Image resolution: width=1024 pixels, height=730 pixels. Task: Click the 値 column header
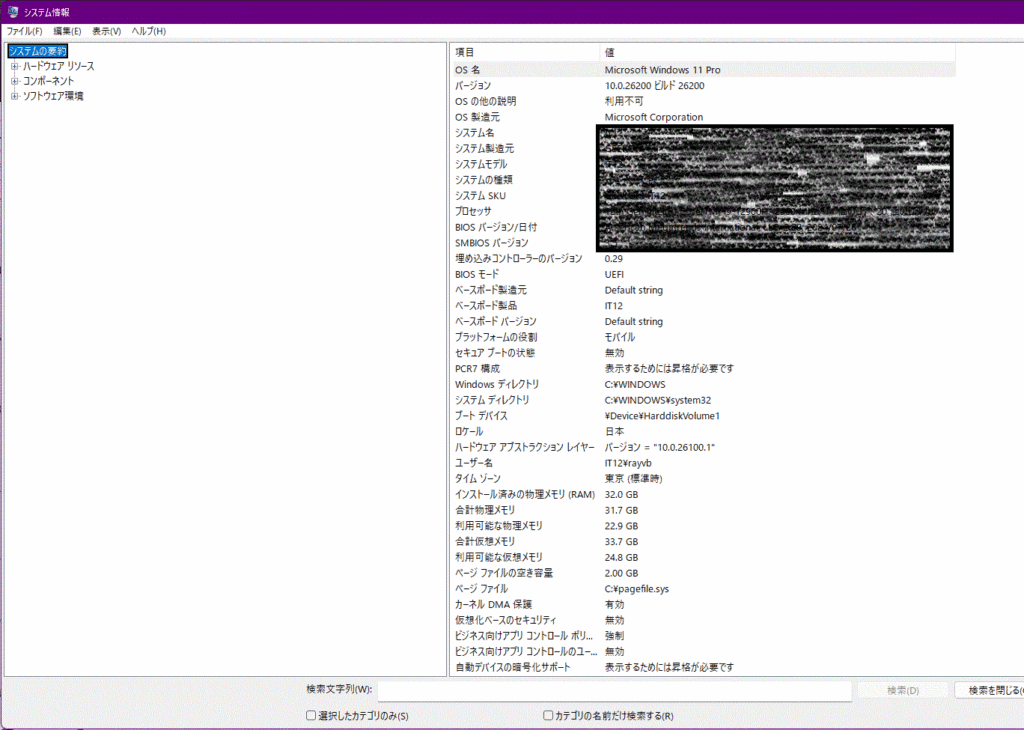(777, 52)
